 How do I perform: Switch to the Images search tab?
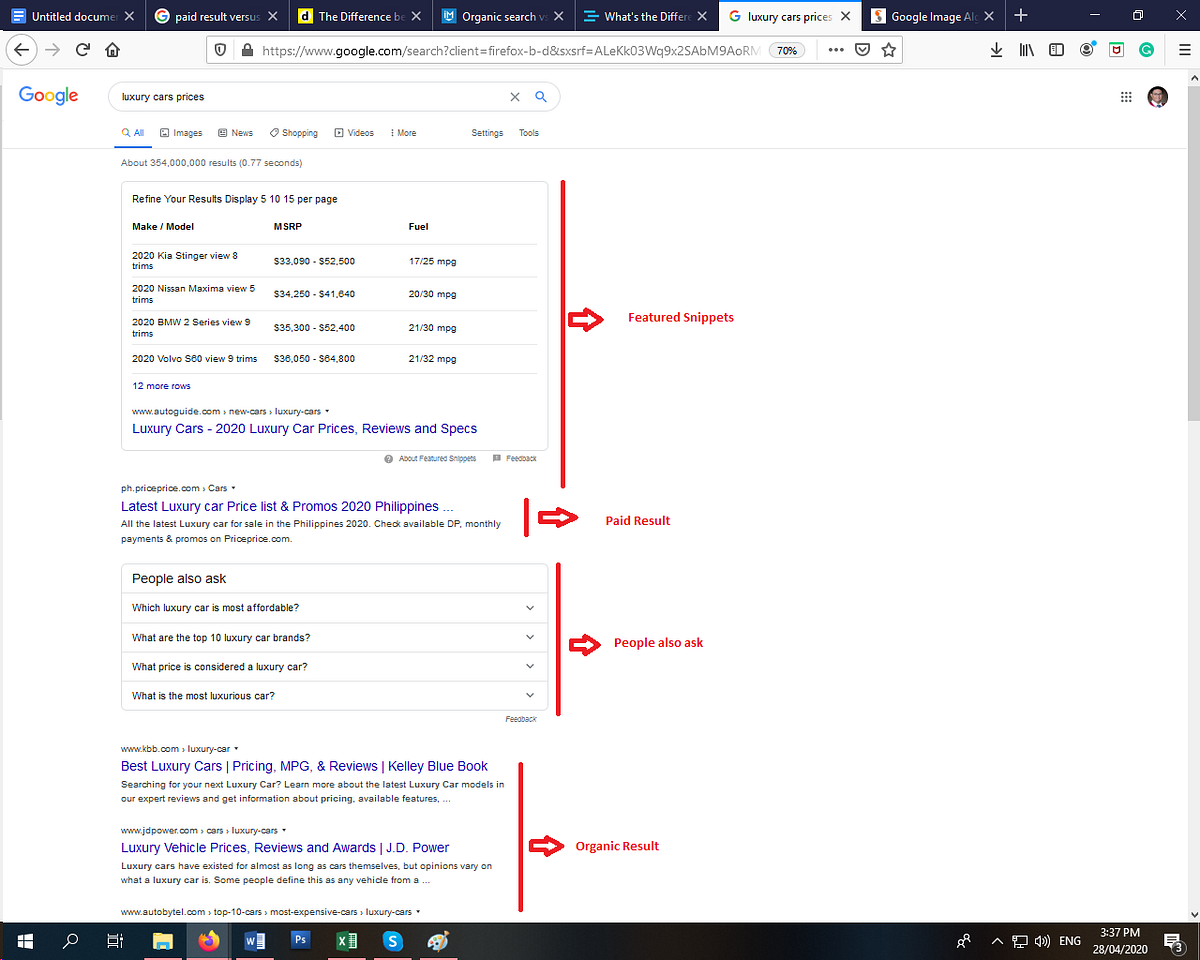pos(181,132)
